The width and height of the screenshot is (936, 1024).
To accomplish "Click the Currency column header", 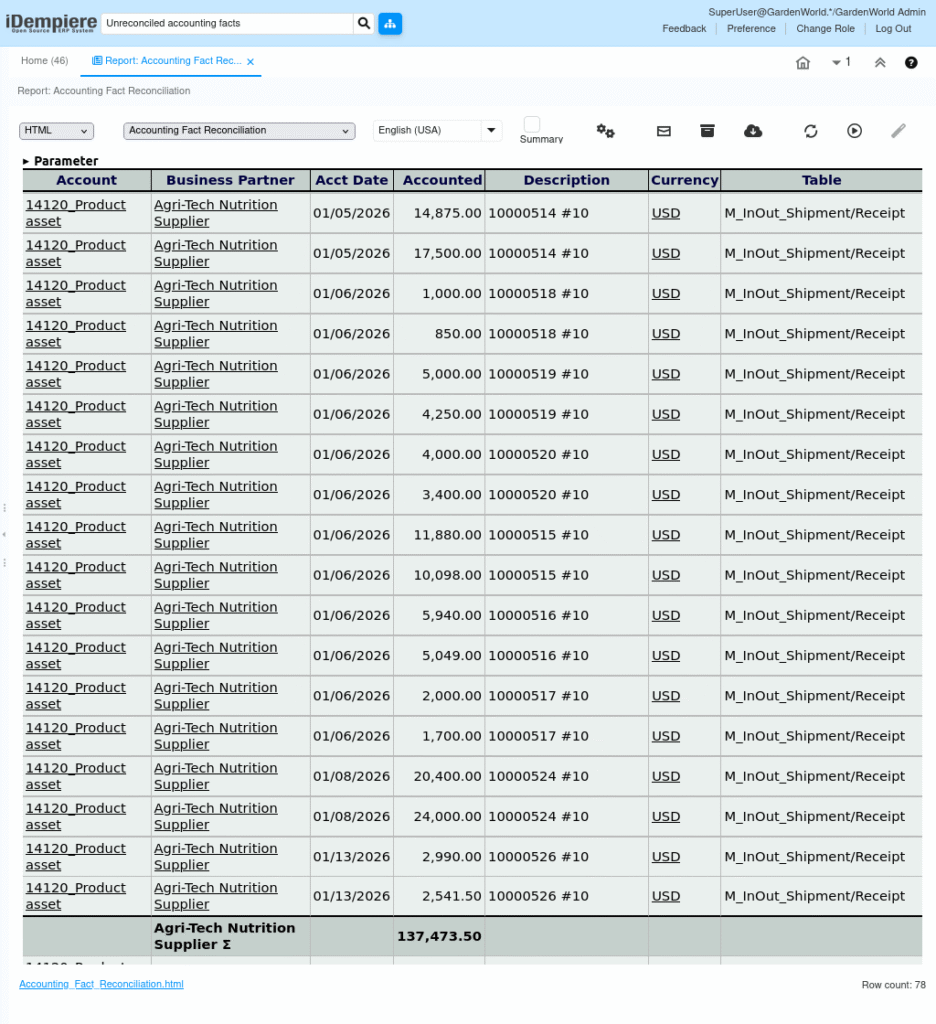I will 685,180.
